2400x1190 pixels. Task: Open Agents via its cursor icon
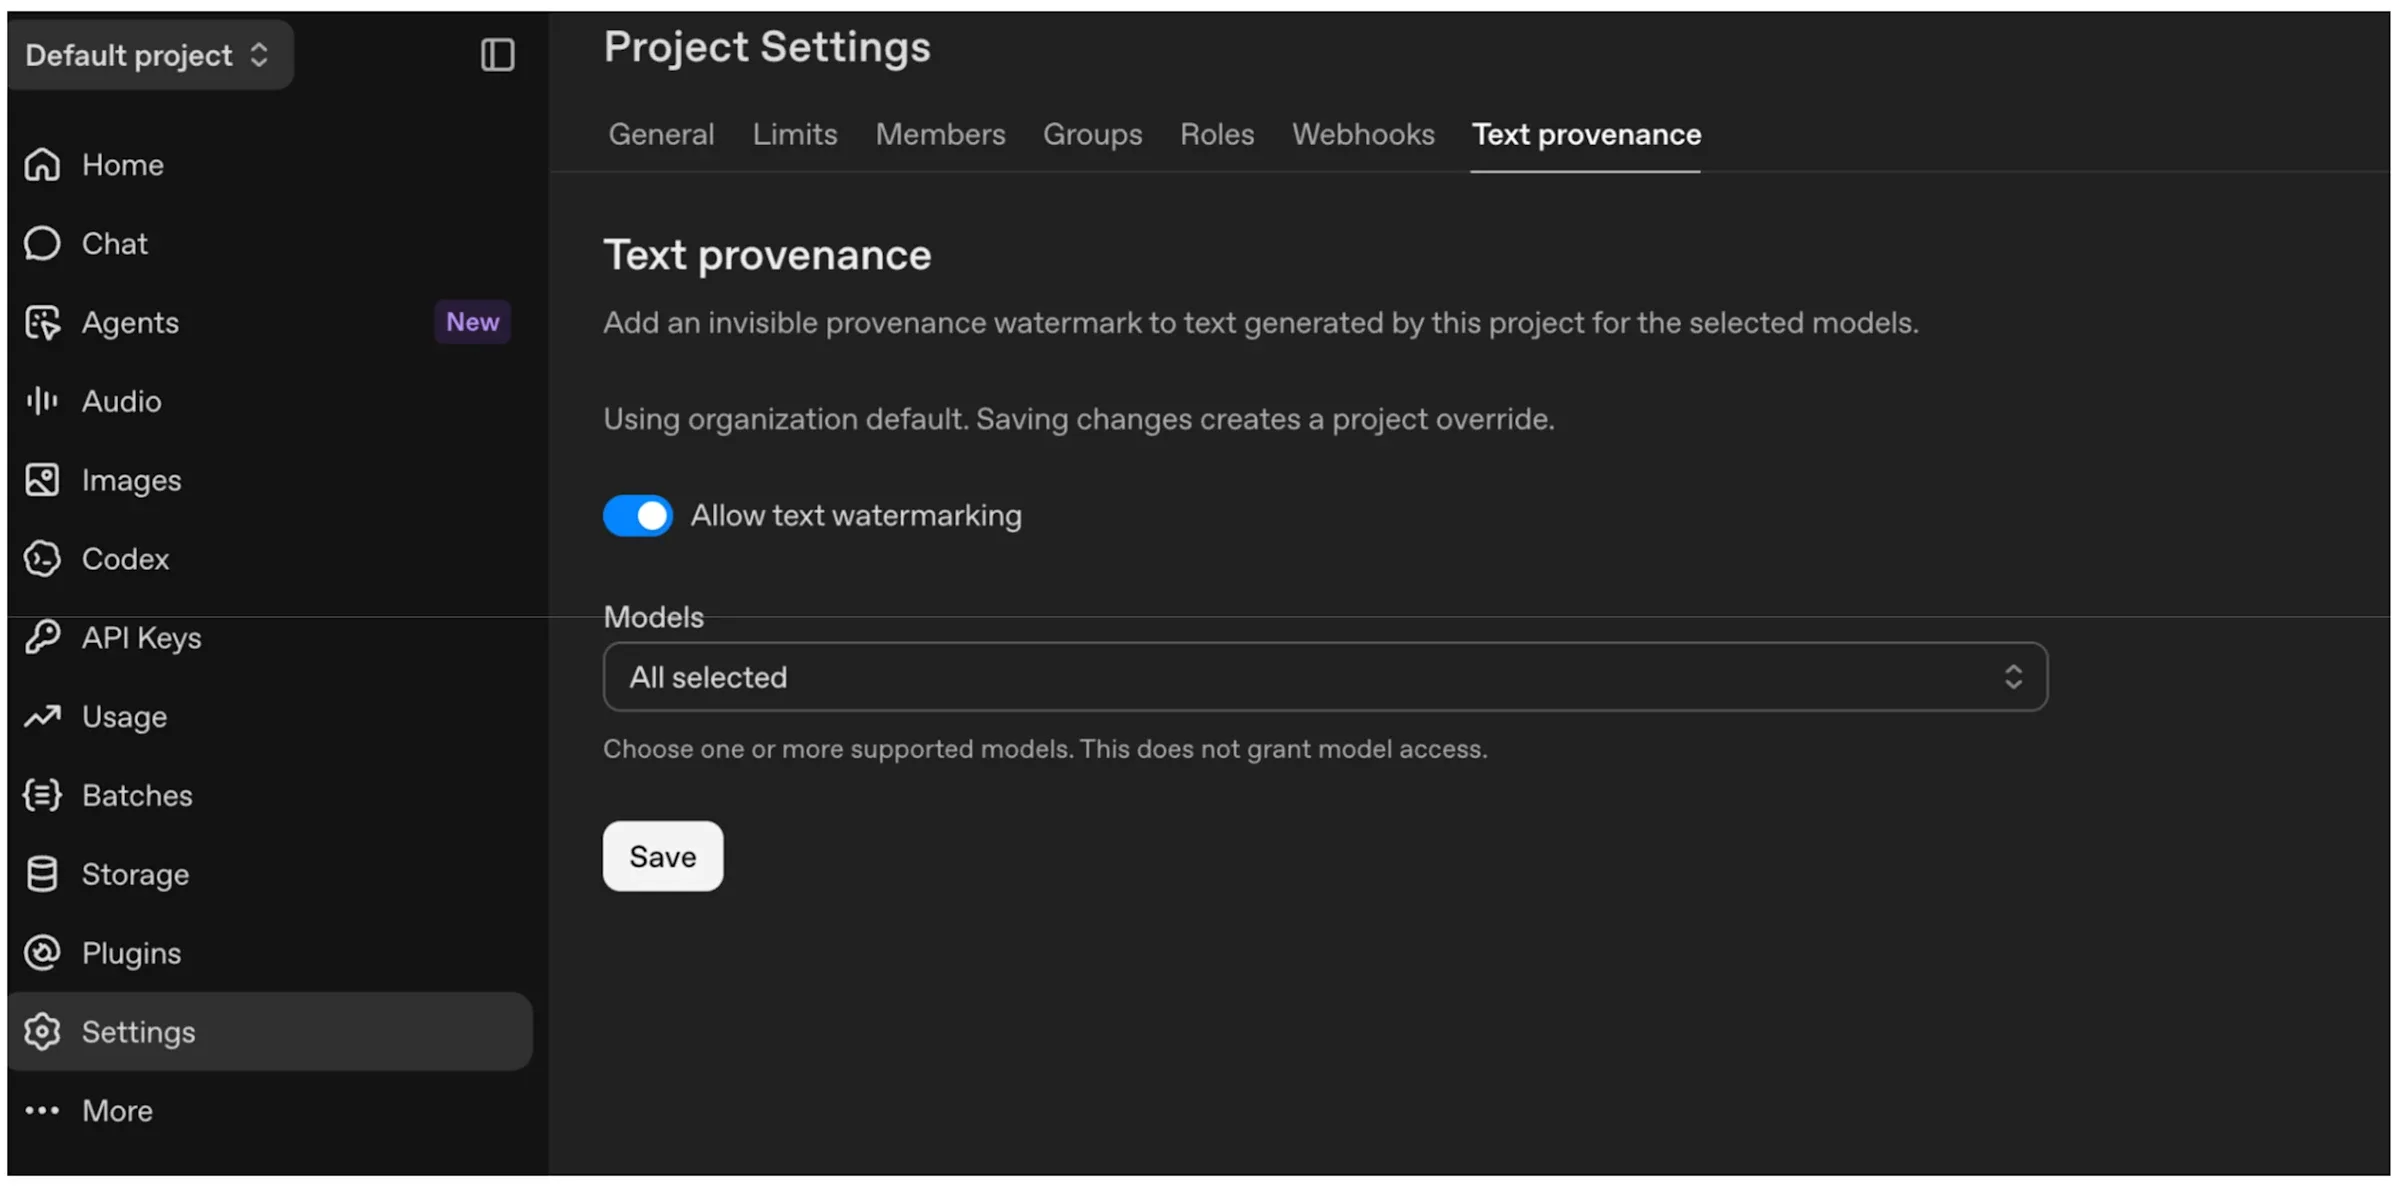[x=42, y=323]
